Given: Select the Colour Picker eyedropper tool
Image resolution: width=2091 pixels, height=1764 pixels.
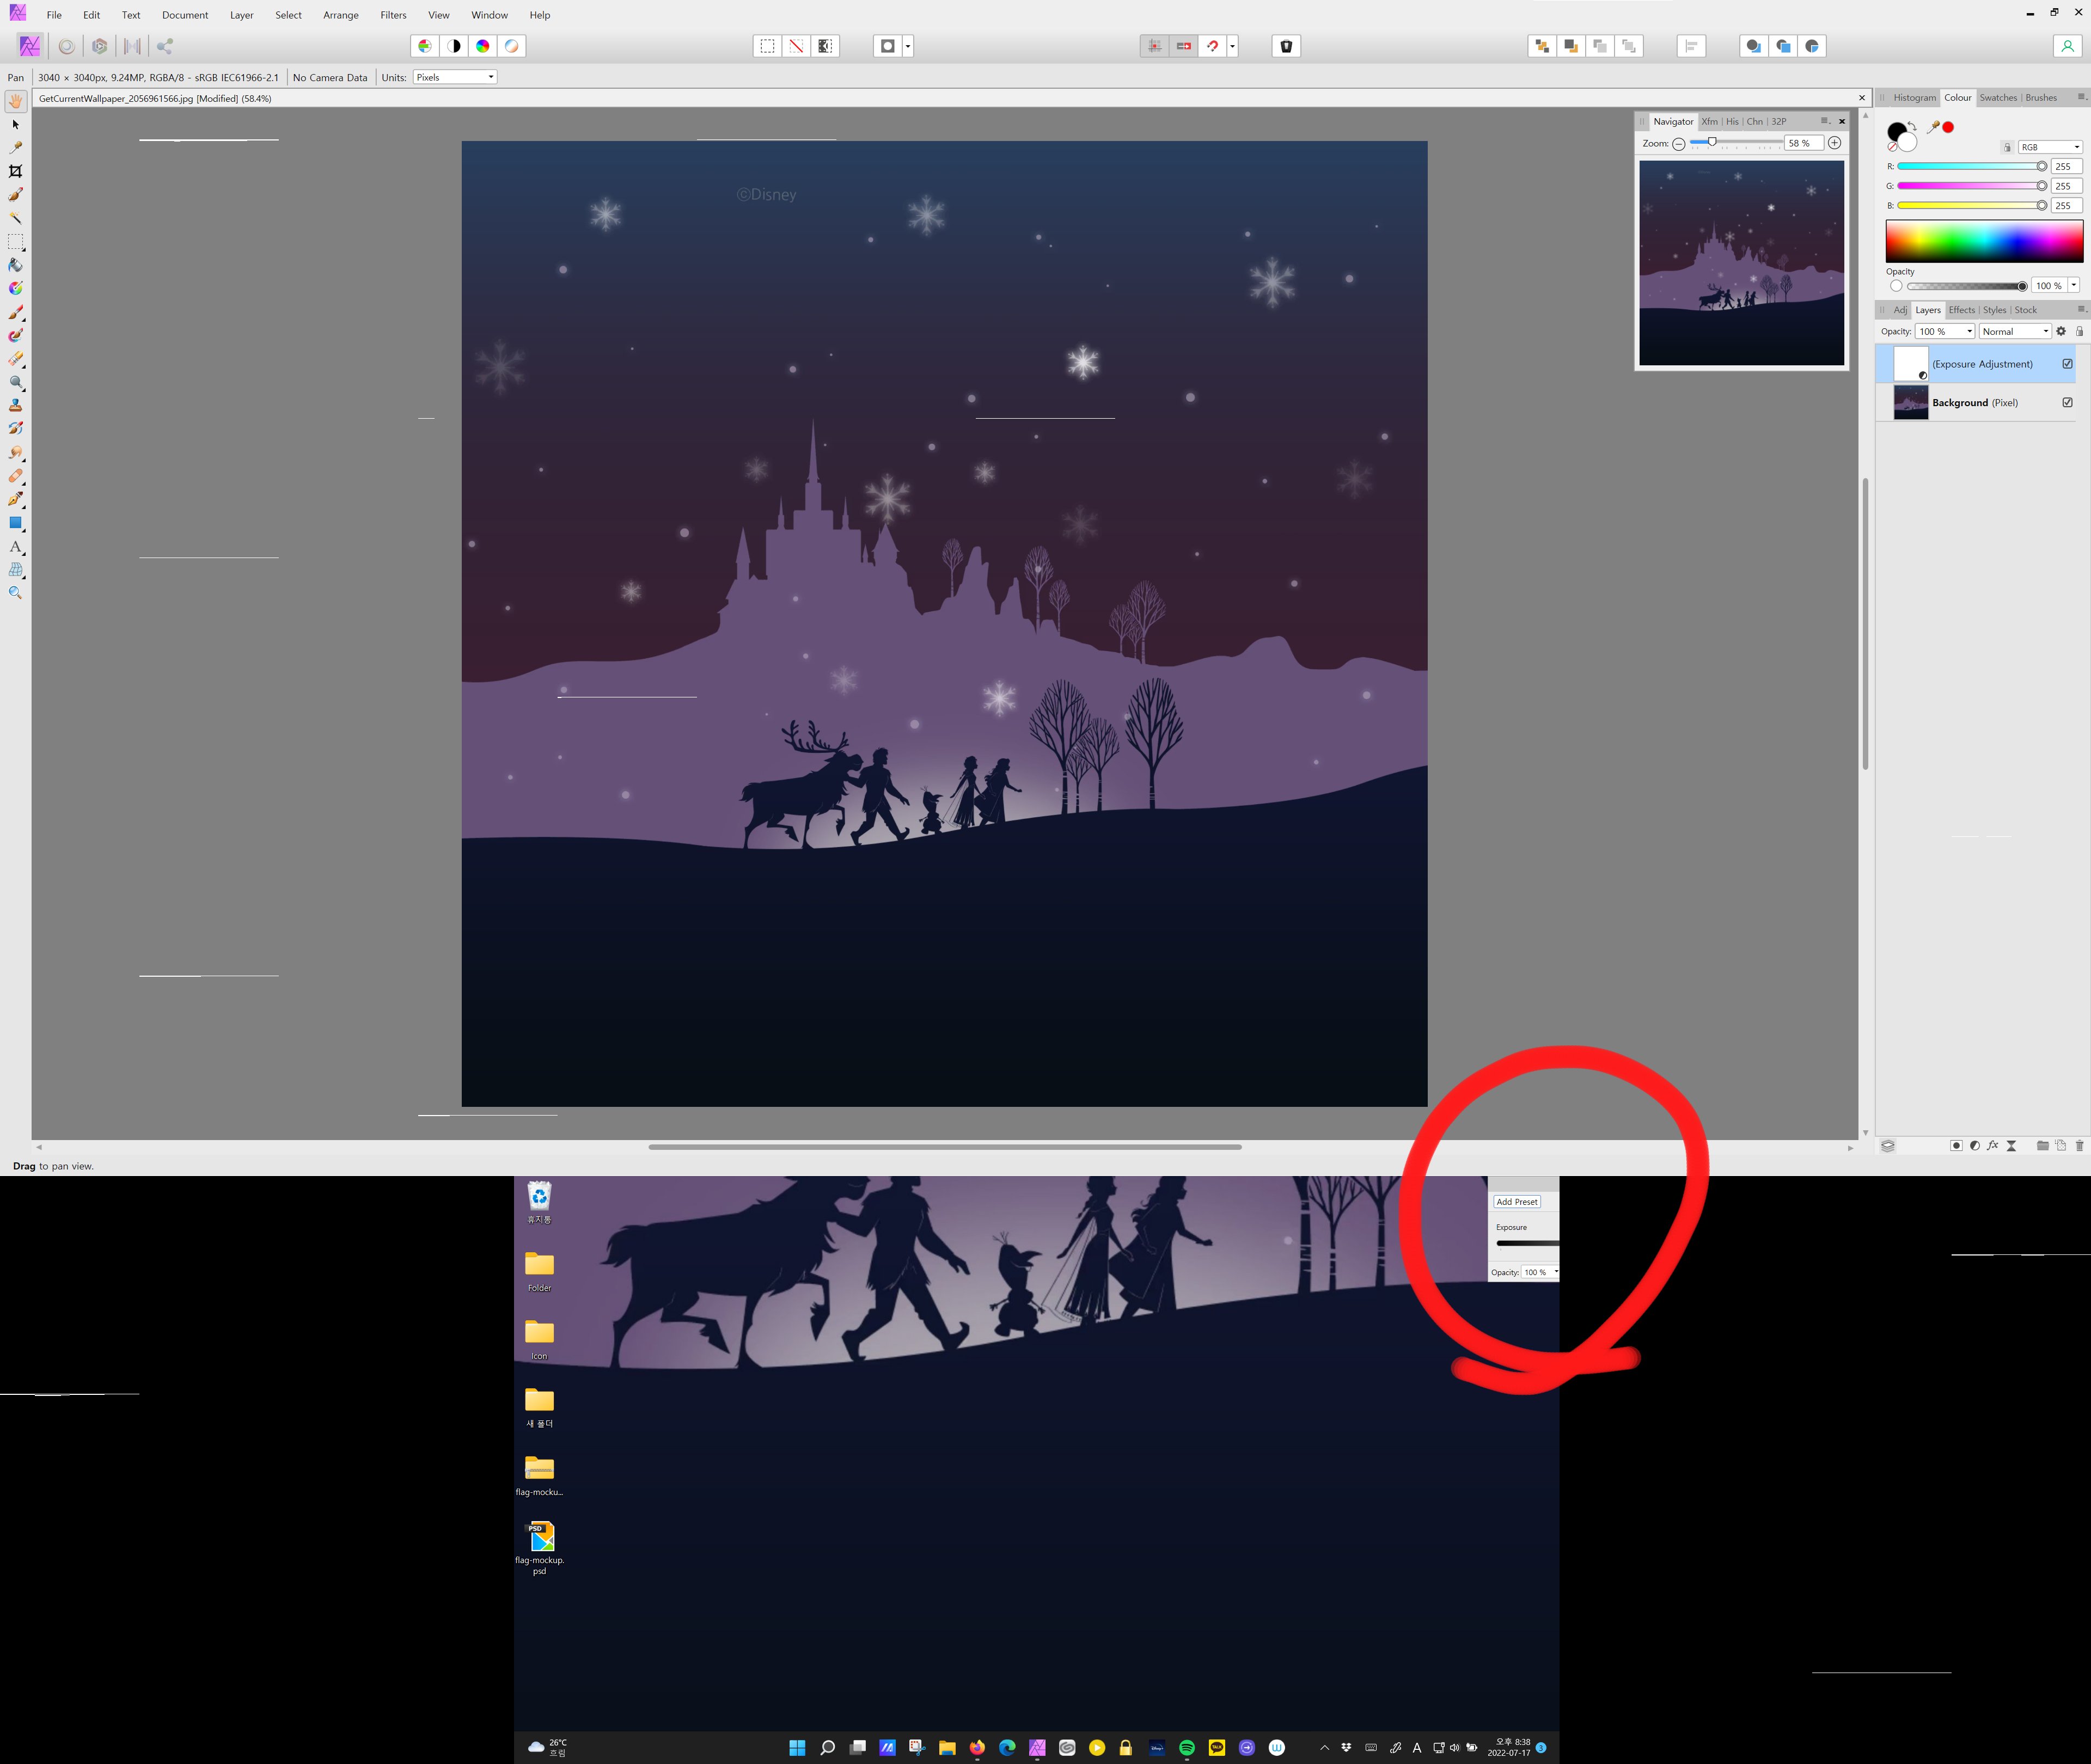Looking at the screenshot, I should point(15,147).
